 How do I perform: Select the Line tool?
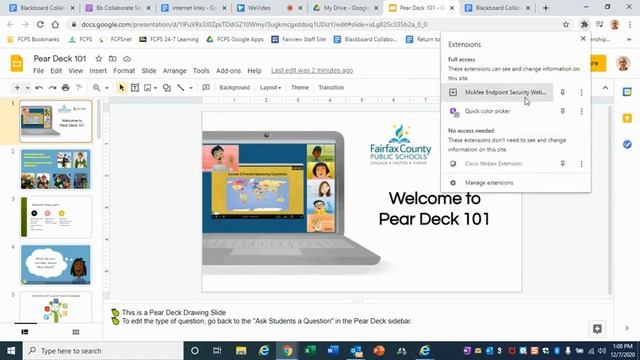click(181, 88)
